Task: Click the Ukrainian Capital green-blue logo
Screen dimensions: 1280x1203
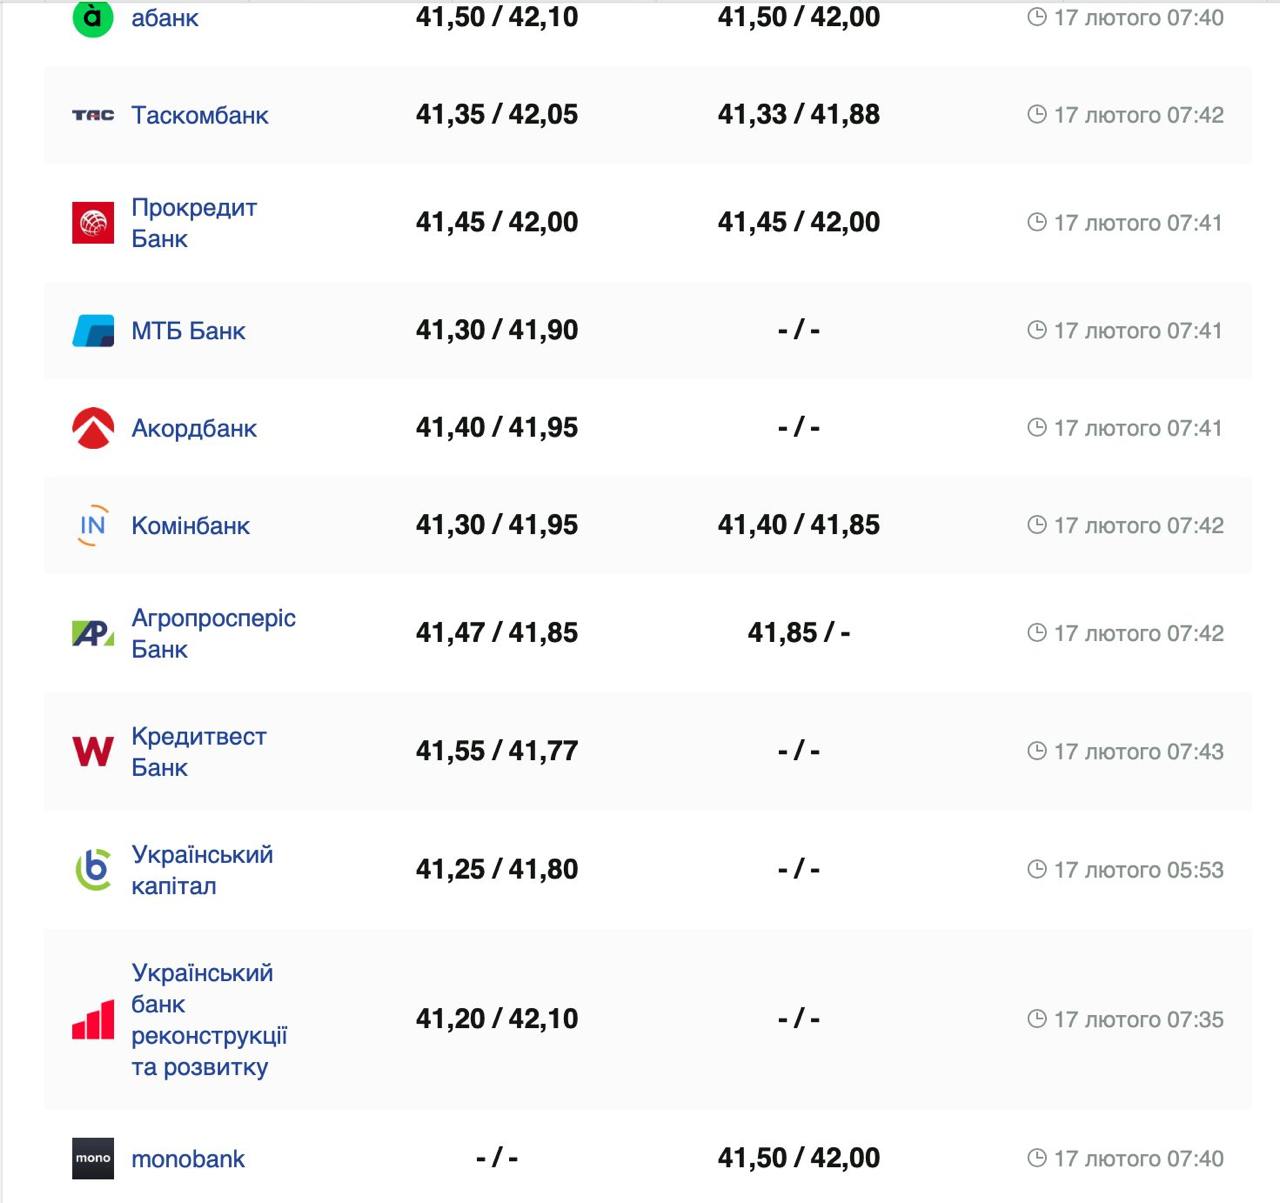Action: tap(93, 869)
